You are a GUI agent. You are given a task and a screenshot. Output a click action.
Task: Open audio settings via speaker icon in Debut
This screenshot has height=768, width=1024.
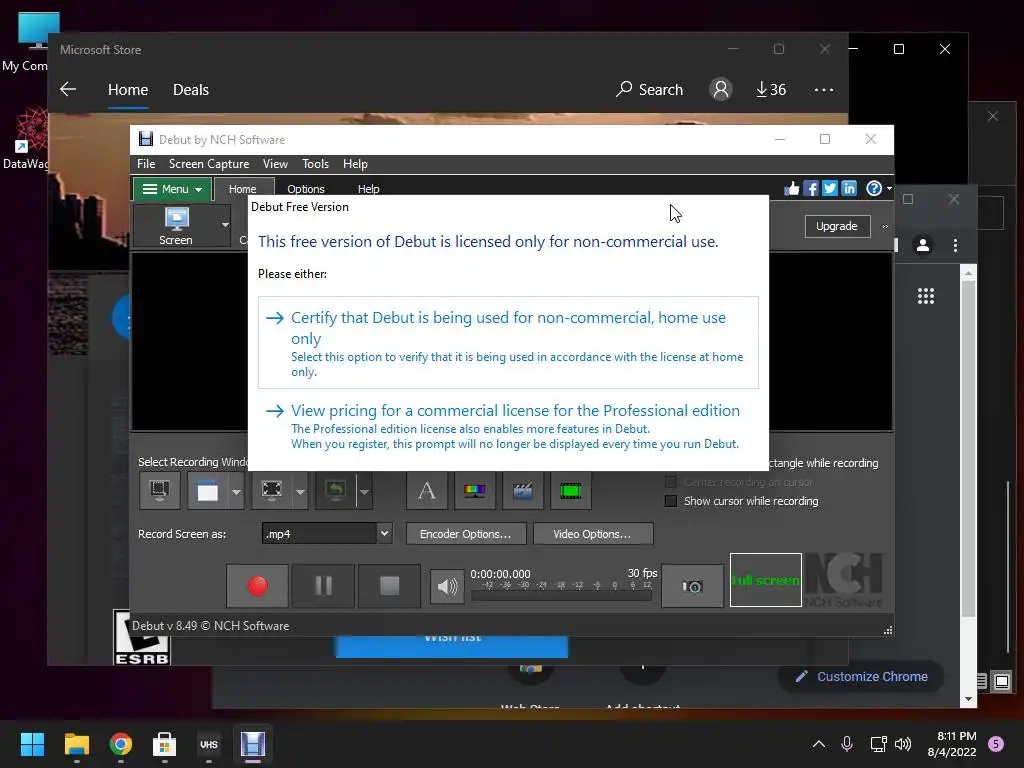[447, 586]
